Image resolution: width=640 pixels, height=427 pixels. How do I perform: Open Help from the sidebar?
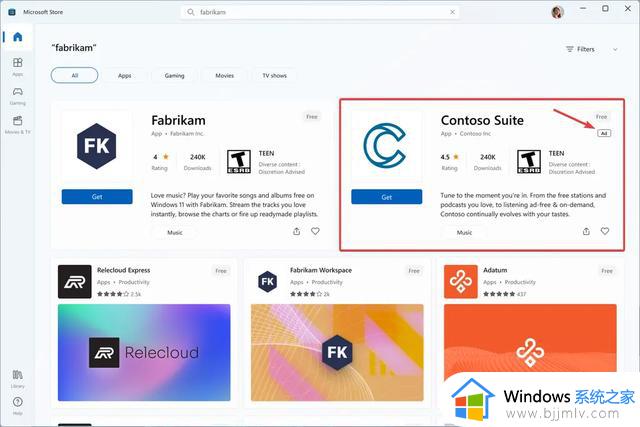point(18,405)
